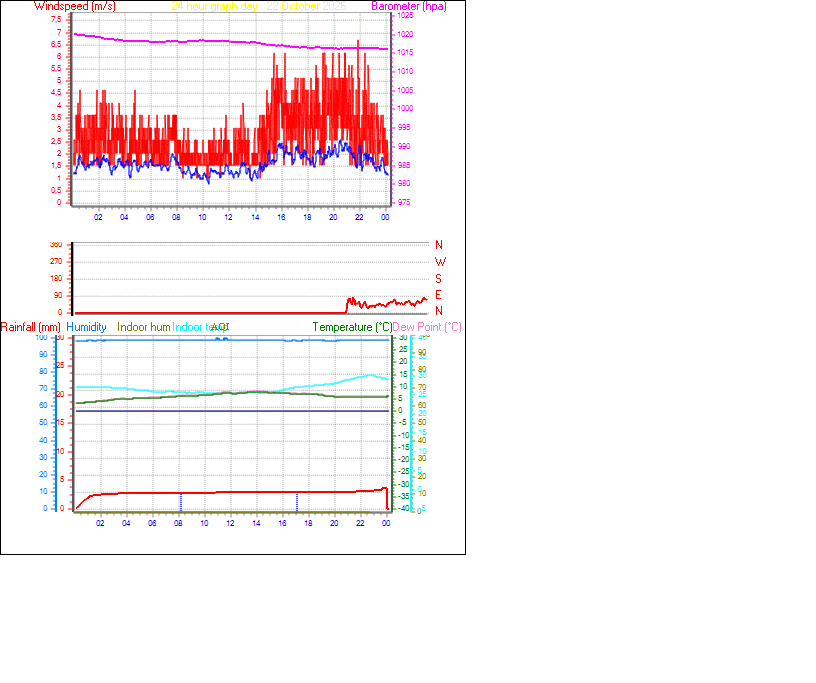Select the 1020 barometer scale value
This screenshot has width=816, height=683.
click(x=405, y=34)
